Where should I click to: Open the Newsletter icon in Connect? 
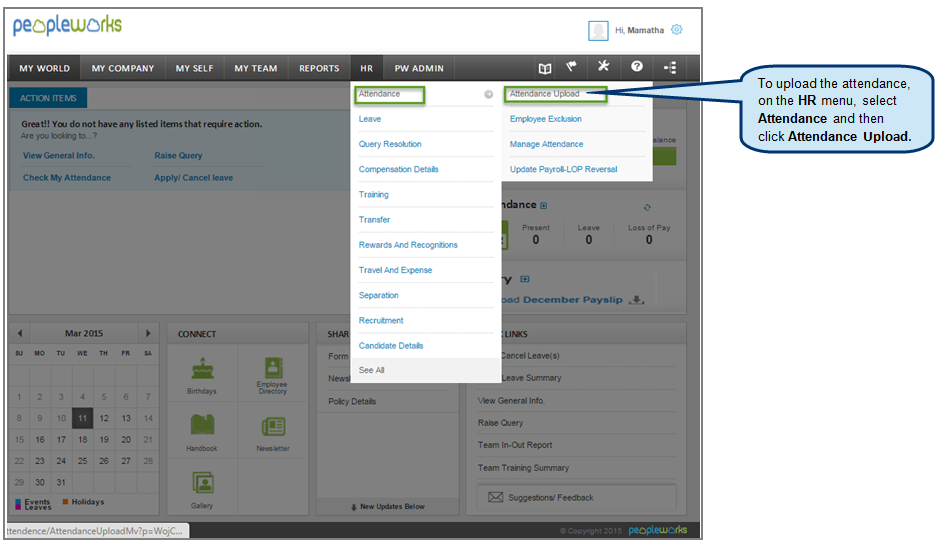click(x=273, y=427)
